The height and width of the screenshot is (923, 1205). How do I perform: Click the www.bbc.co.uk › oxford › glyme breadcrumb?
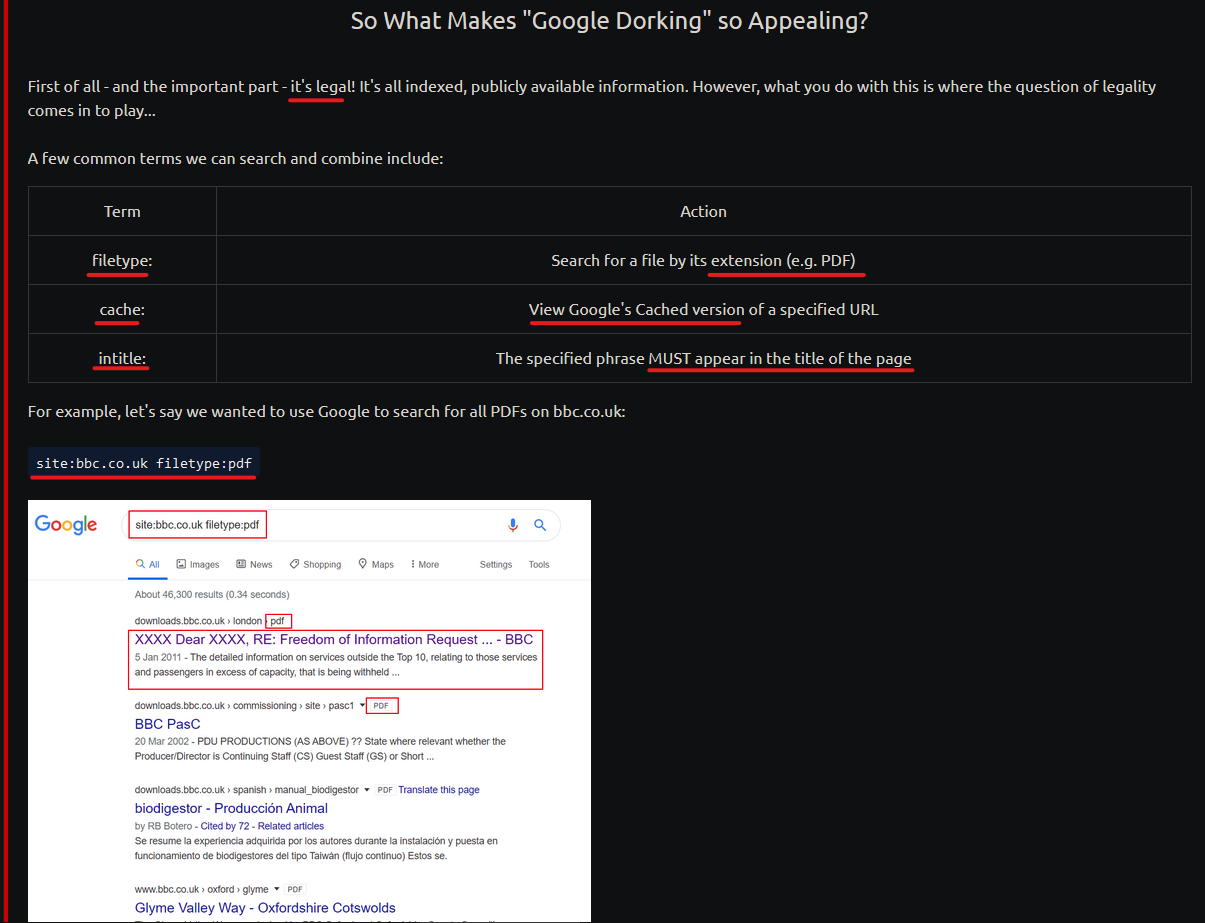click(x=202, y=889)
